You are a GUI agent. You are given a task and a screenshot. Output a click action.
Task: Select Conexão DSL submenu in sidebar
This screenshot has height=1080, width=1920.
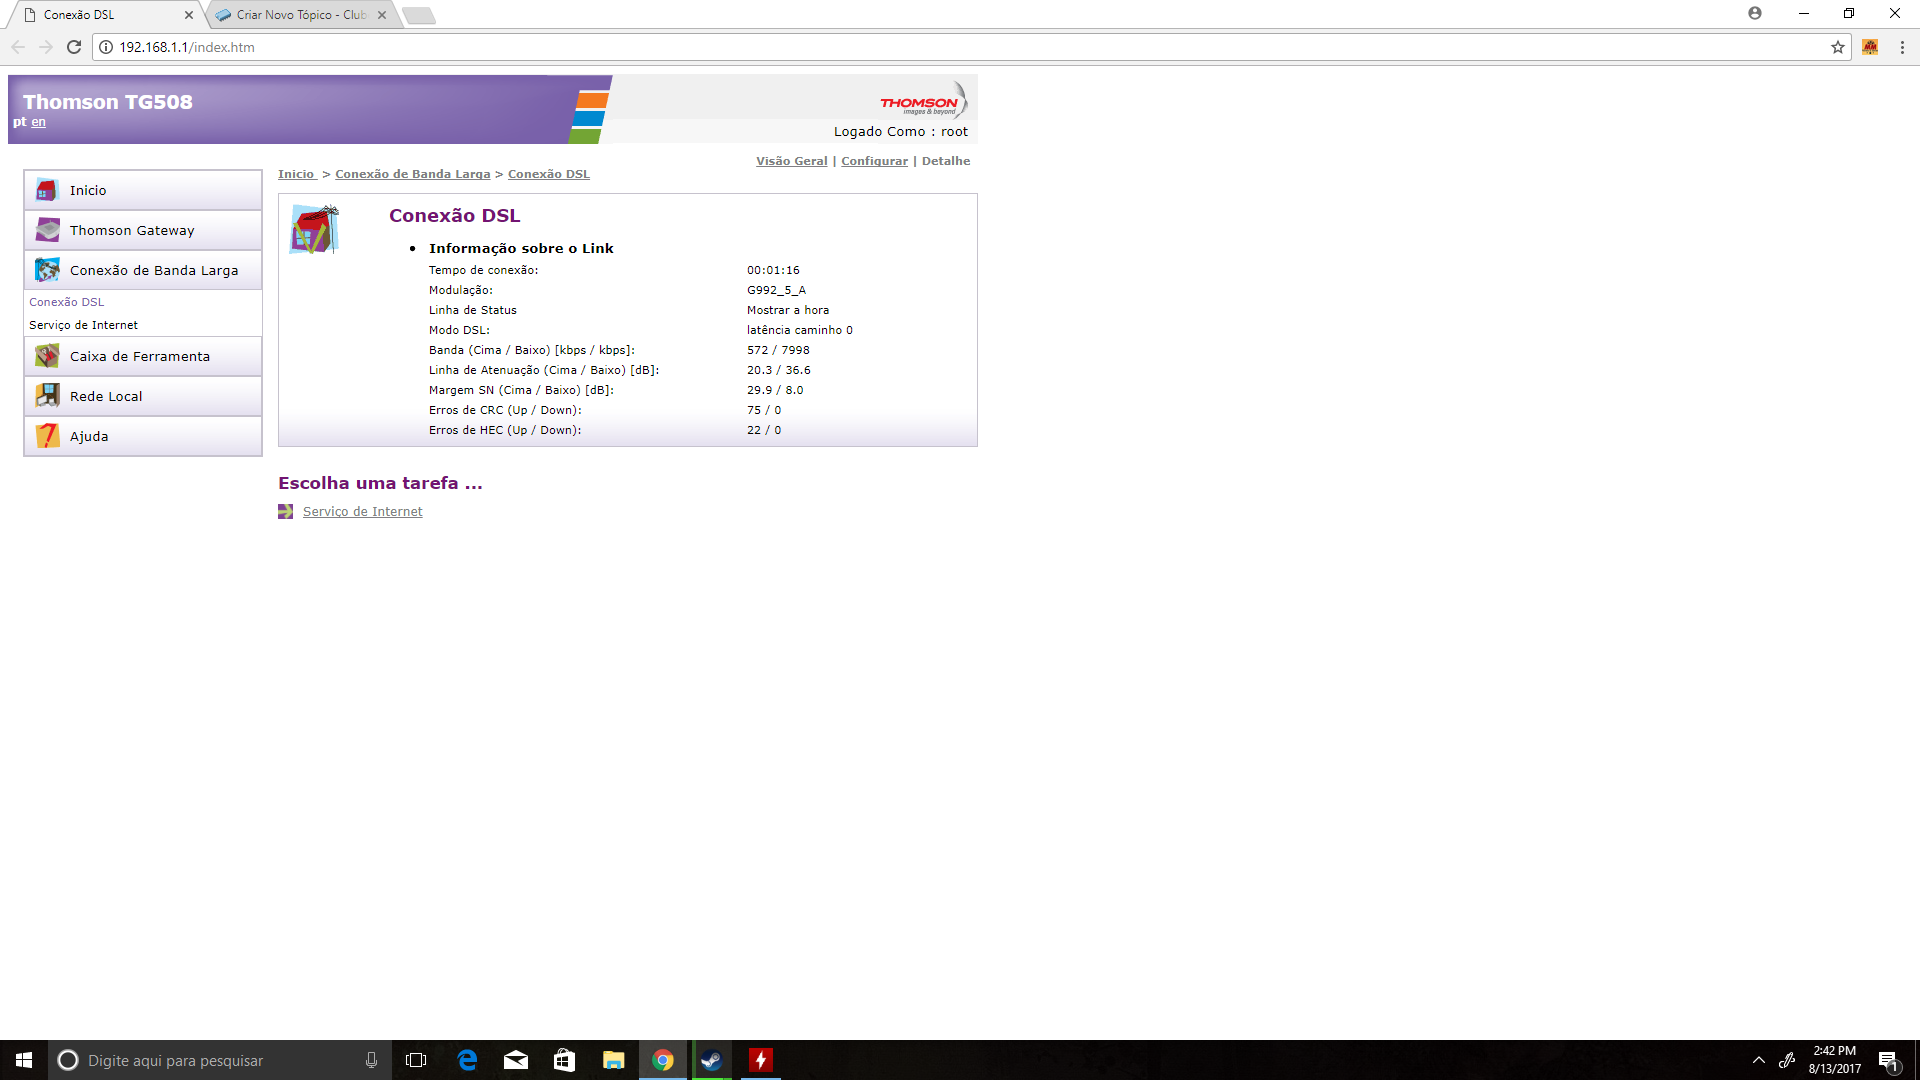66,302
